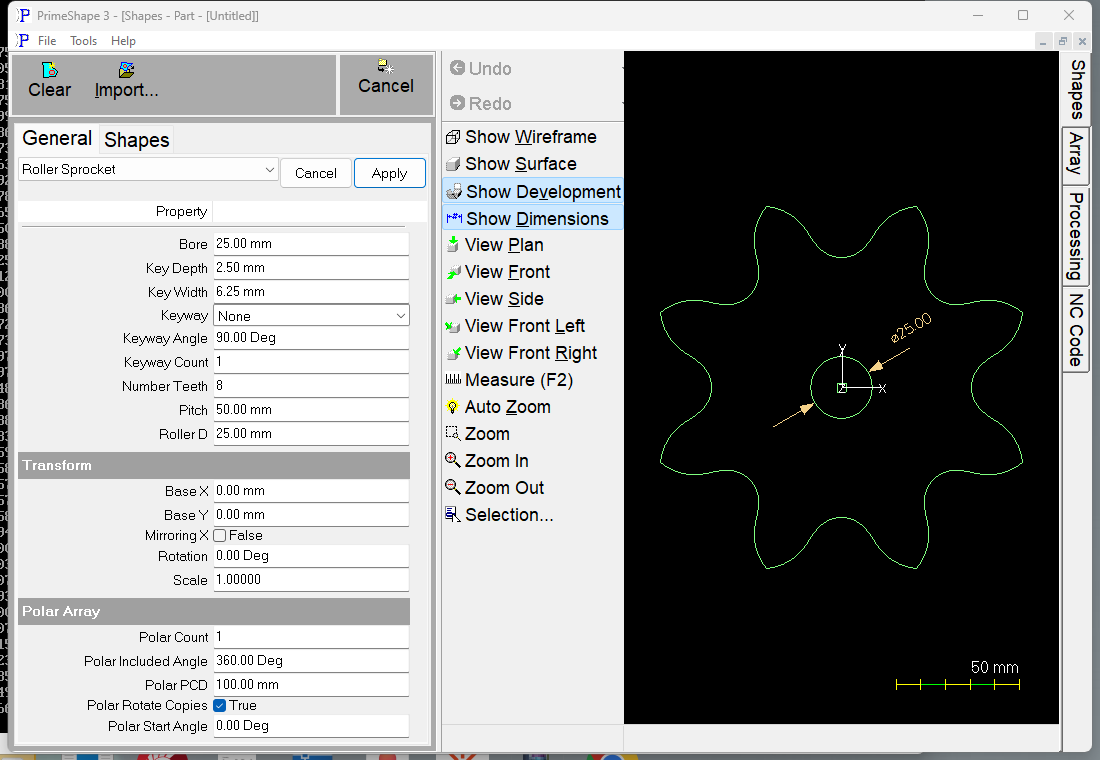Open the Import dialog icon
The width and height of the screenshot is (1100, 760).
pos(126,70)
